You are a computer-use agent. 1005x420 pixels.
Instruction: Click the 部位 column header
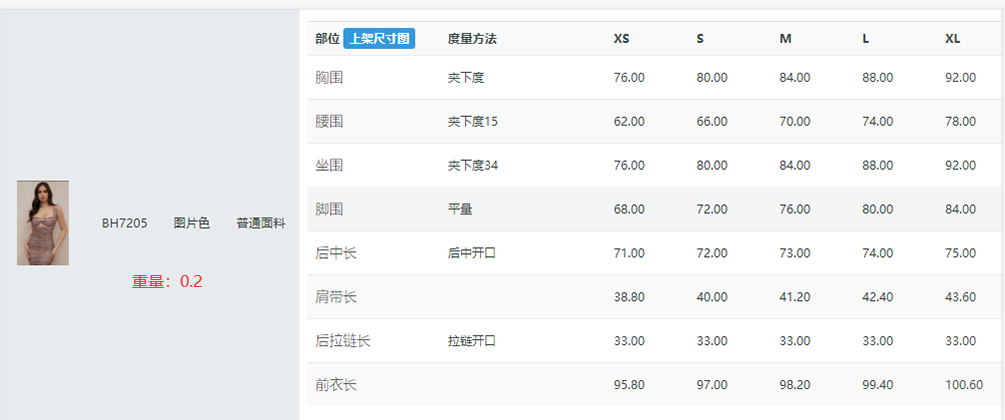click(x=328, y=38)
